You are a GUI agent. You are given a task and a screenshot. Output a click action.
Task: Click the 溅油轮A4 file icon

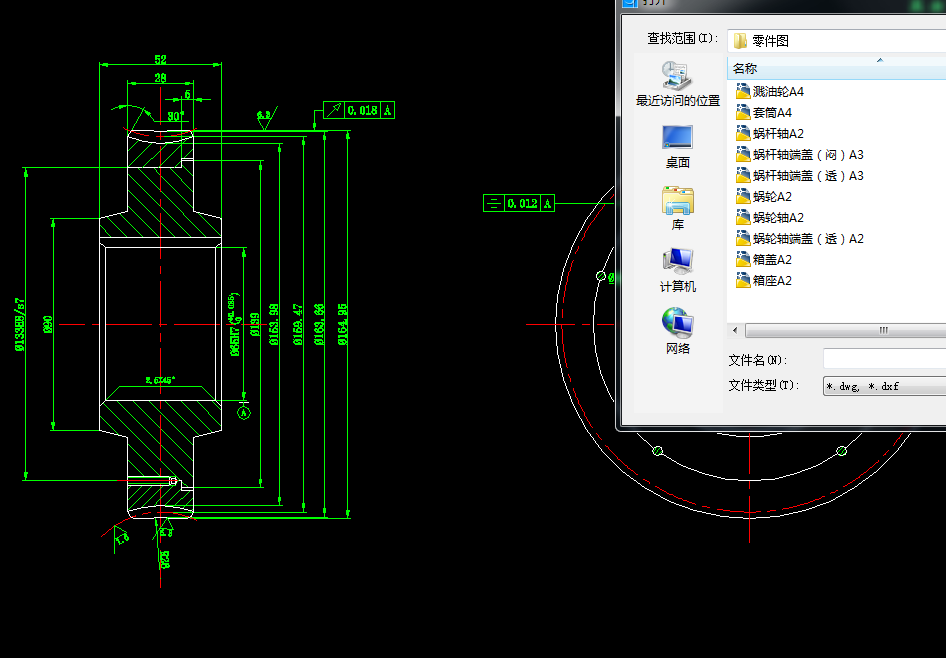tap(743, 92)
